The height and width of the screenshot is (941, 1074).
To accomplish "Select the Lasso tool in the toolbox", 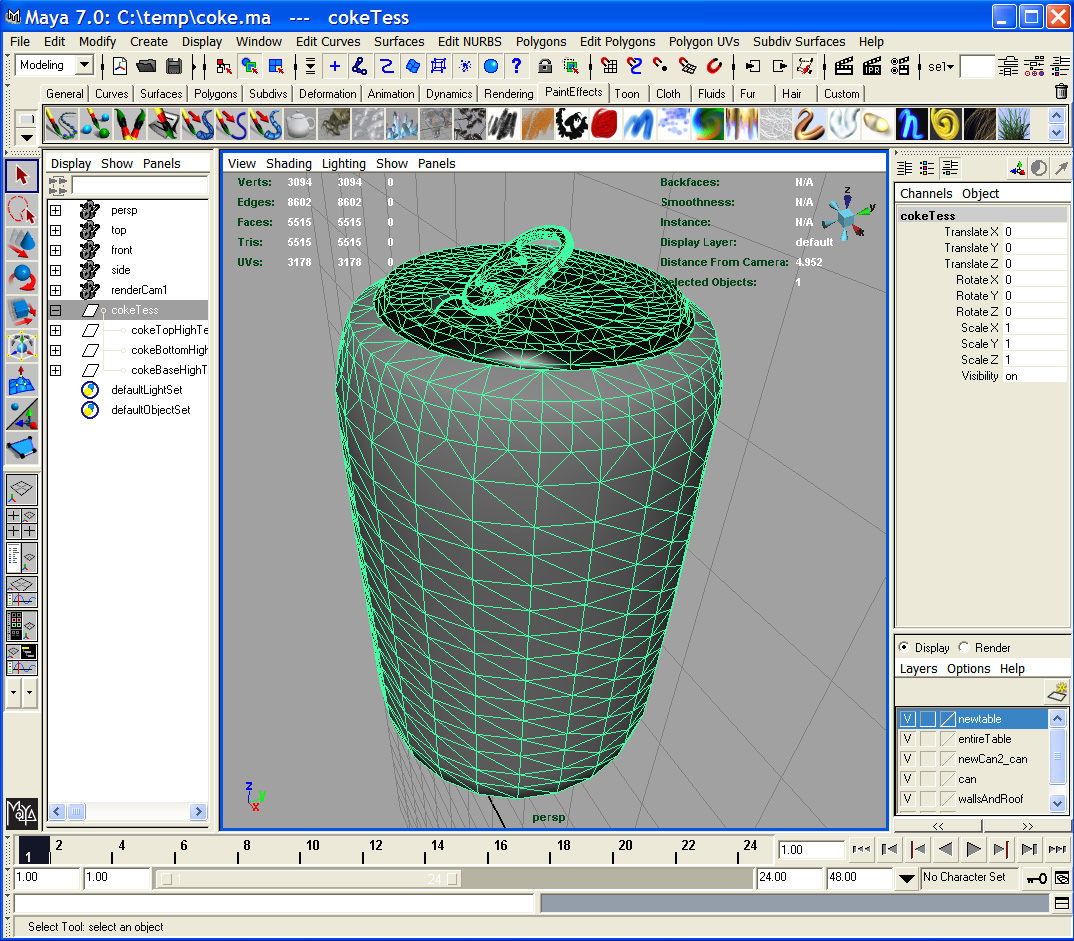I will [x=21, y=209].
